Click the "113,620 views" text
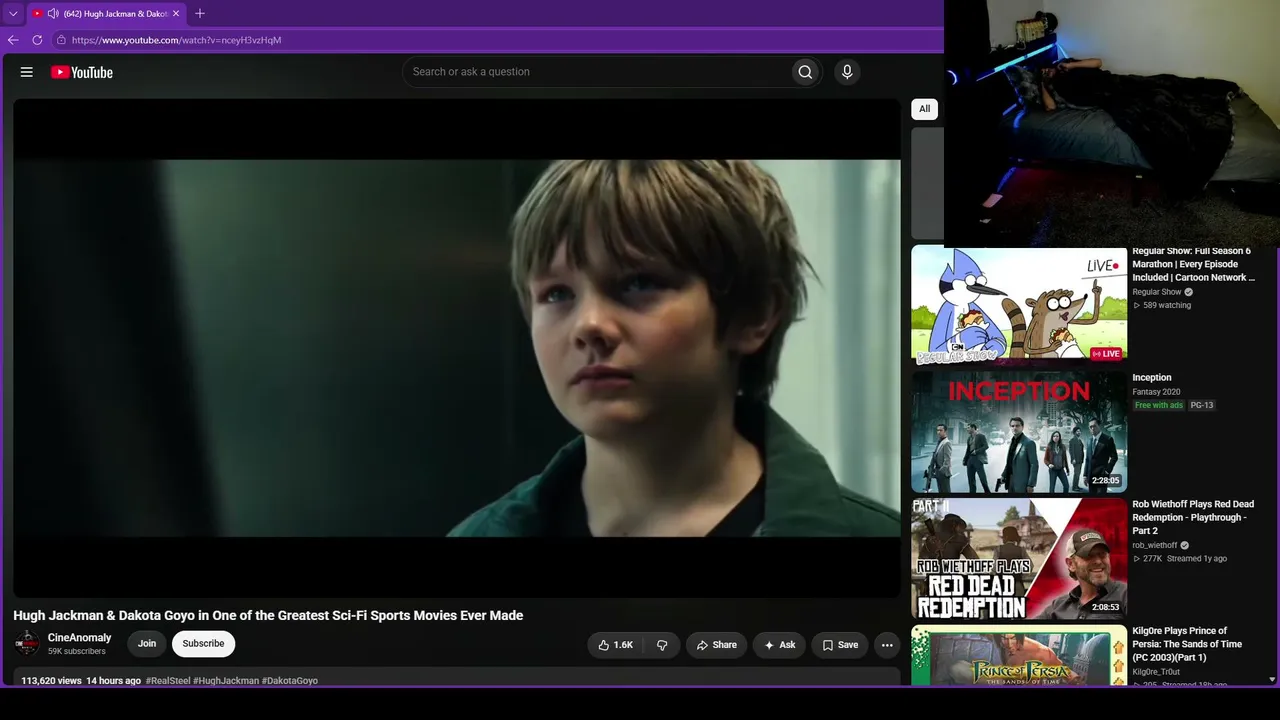Screen dimensions: 1280x720 point(51,681)
